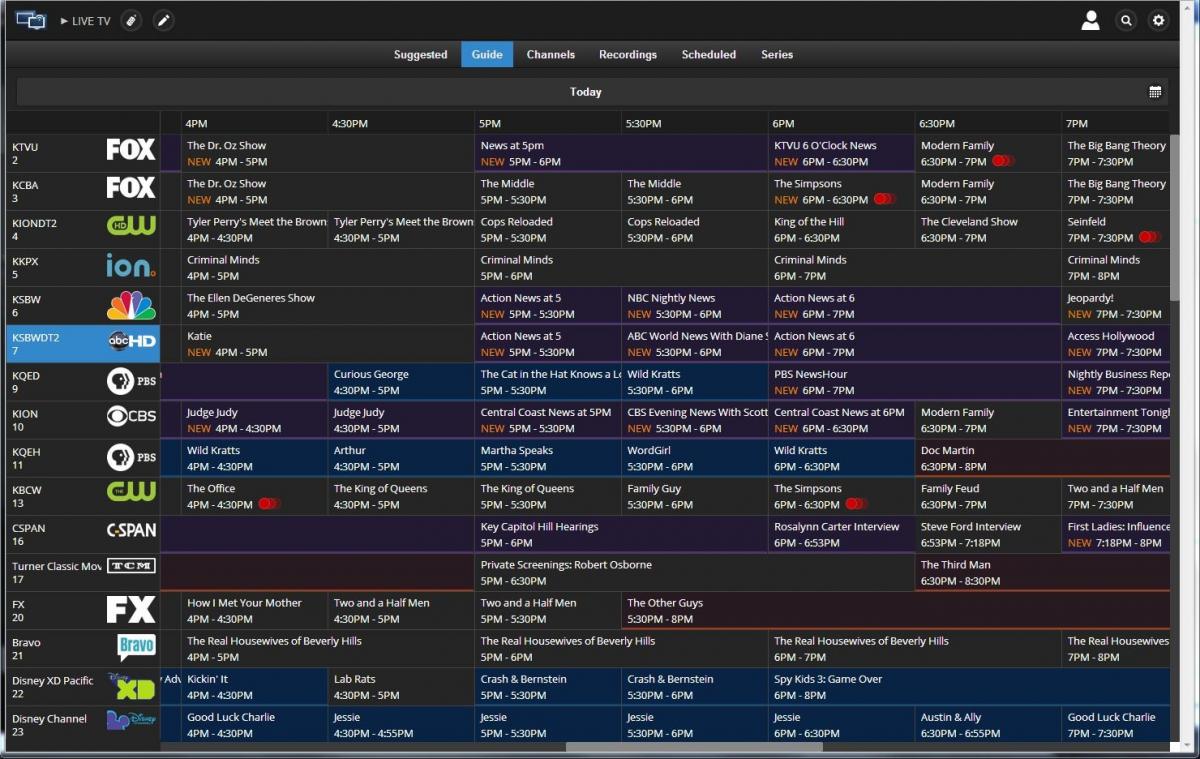Select the KTVU channel 2 FOX logo

tap(131, 150)
